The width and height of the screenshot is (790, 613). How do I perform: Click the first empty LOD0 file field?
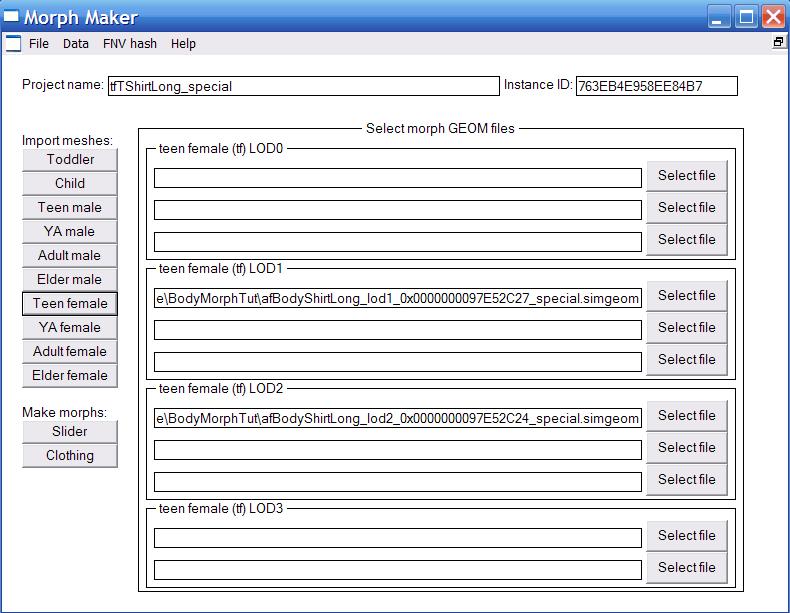[x=398, y=178]
